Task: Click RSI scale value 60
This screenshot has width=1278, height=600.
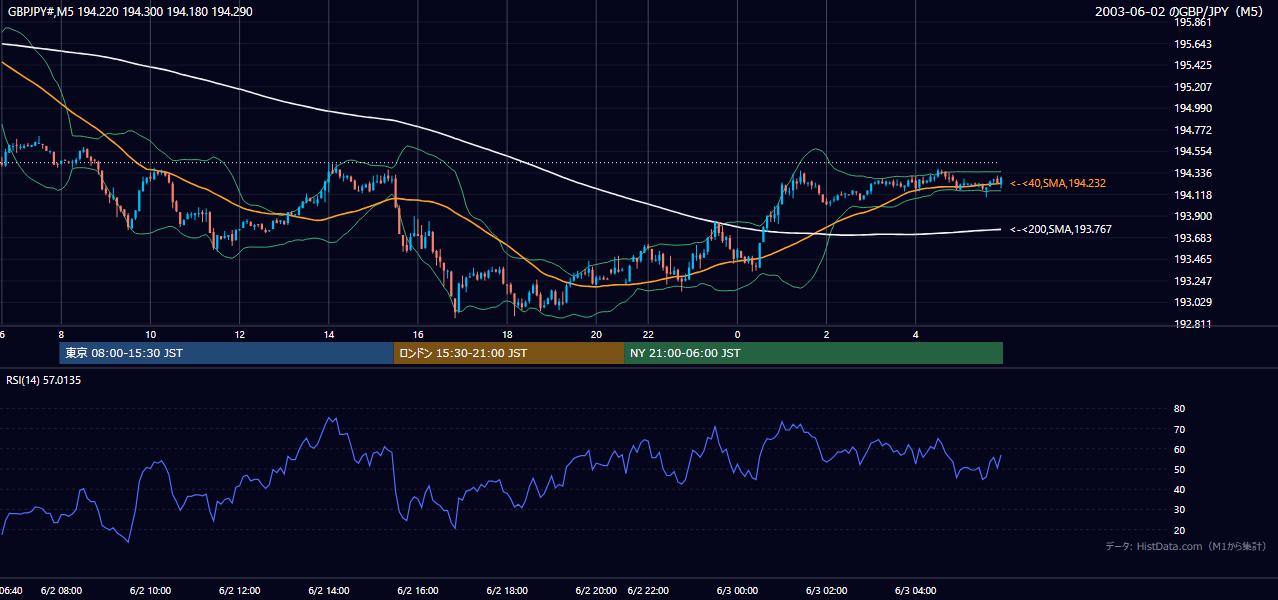Action: click(1179, 449)
